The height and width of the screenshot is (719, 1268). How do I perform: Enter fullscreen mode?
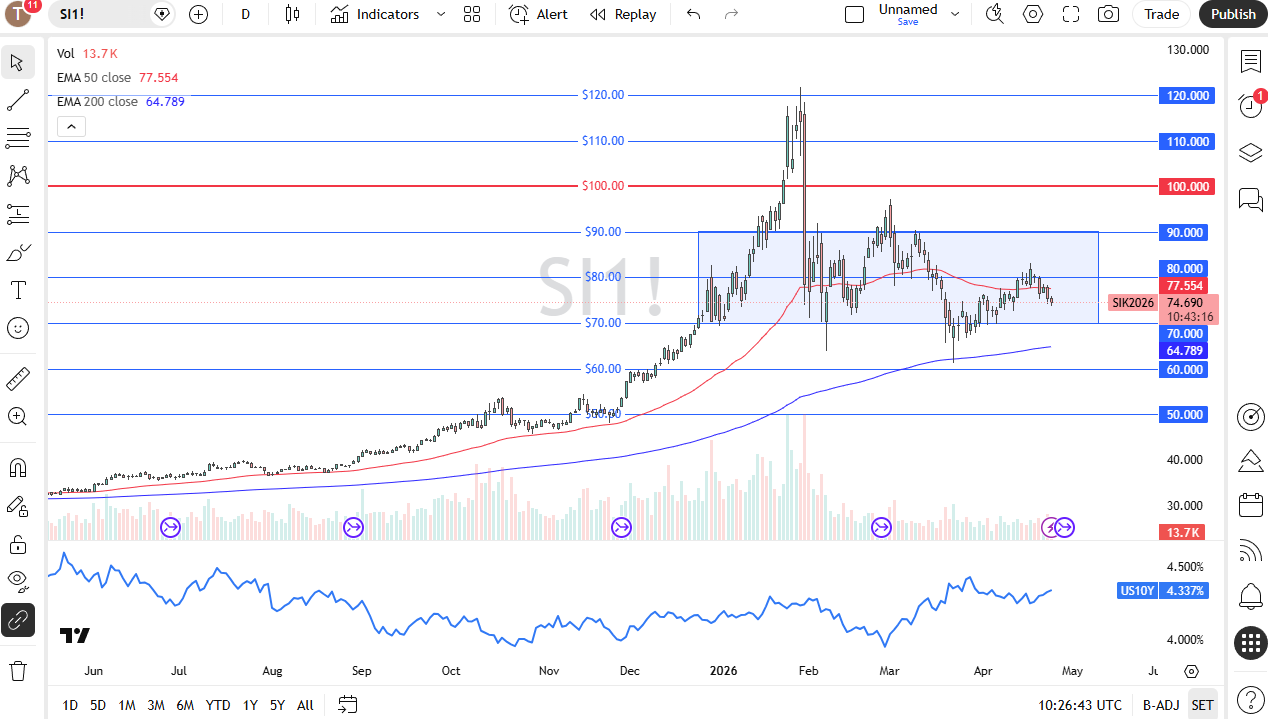[1071, 14]
